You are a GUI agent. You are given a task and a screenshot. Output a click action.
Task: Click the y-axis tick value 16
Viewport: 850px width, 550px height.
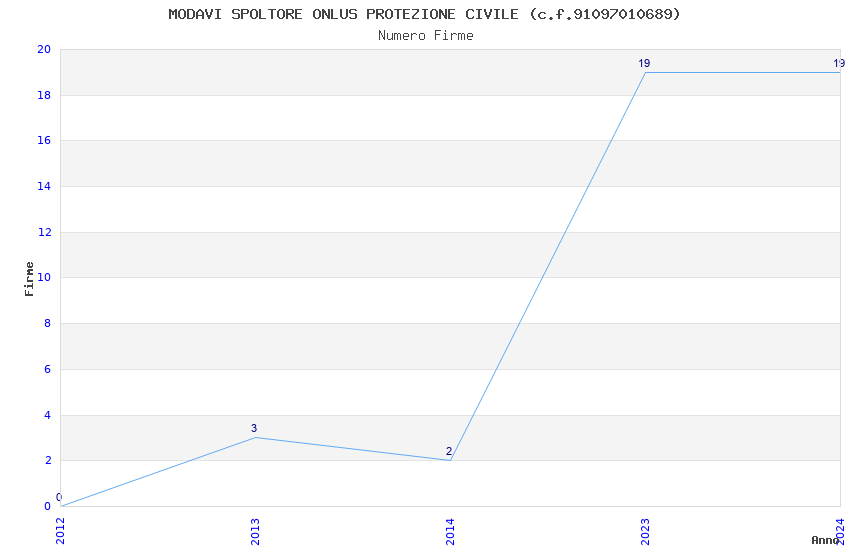pos(44,140)
